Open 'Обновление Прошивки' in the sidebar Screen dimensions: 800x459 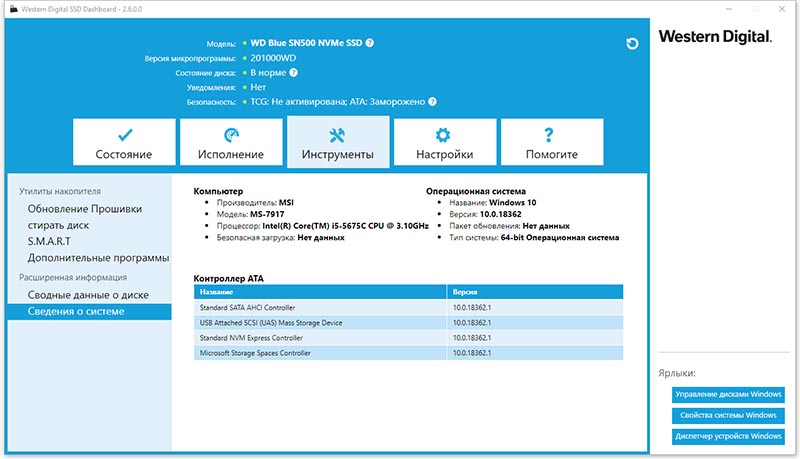(85, 209)
